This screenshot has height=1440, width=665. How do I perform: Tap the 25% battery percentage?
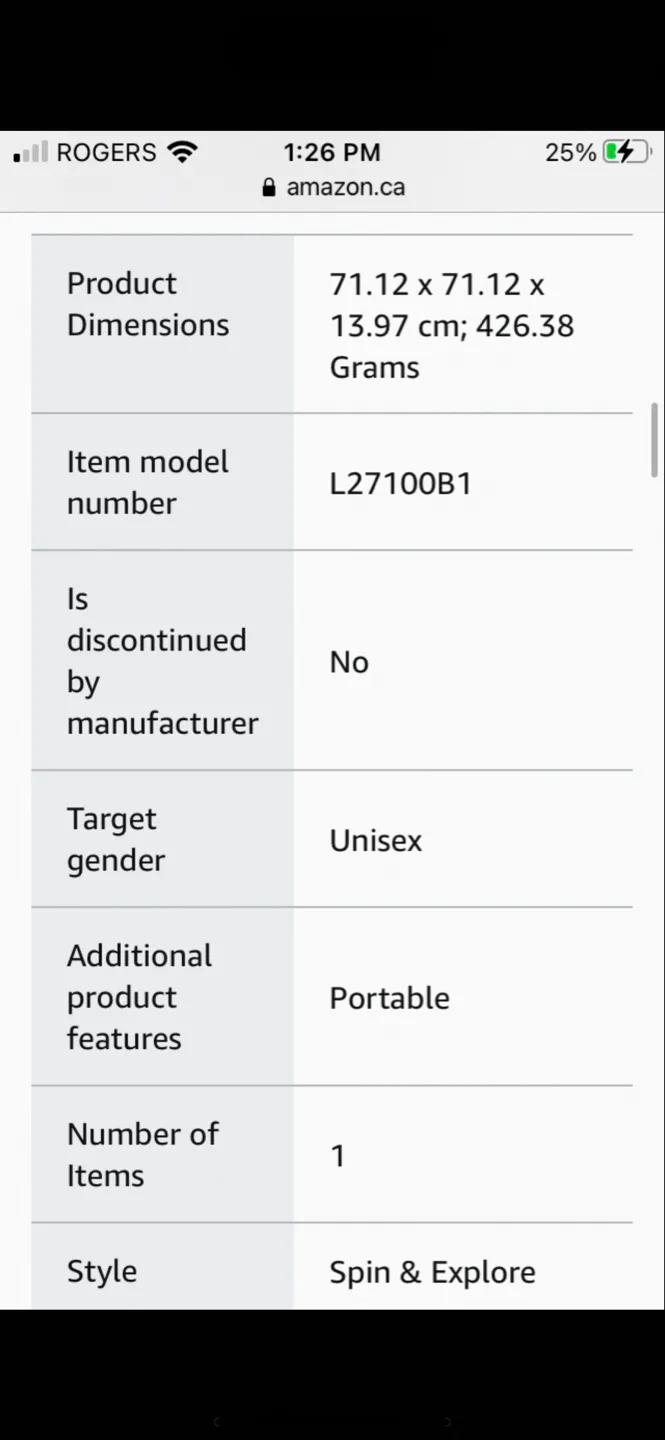(x=570, y=152)
